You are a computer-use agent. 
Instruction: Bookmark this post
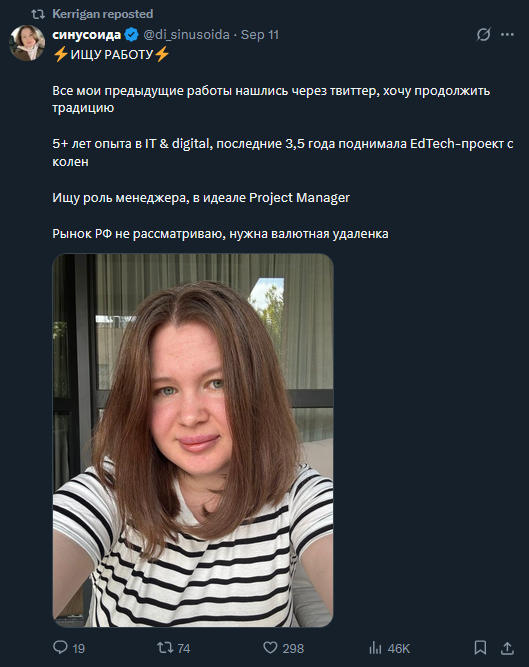481,647
